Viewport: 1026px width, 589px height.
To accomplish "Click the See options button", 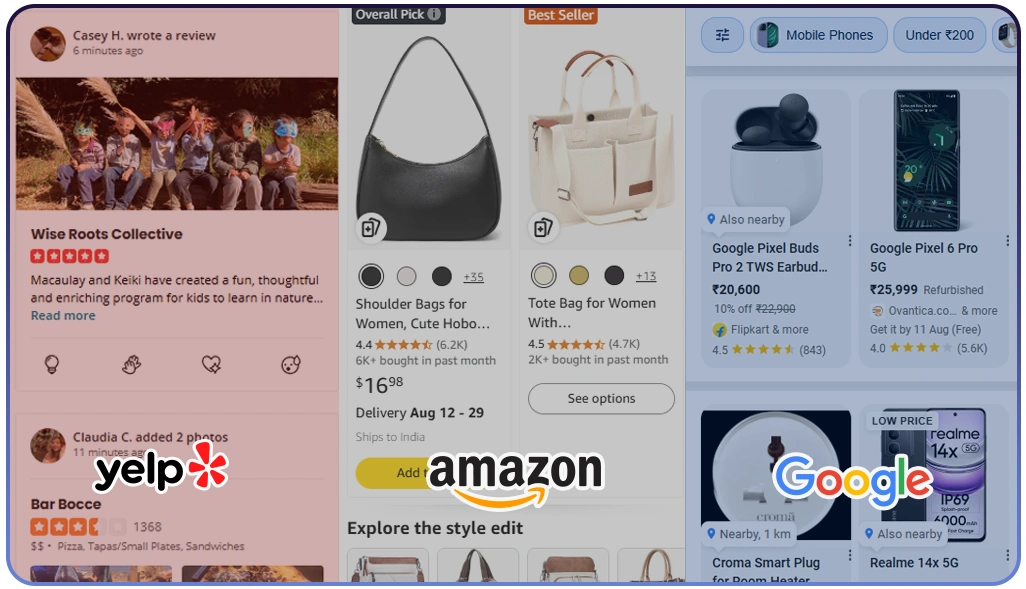I will pyautogui.click(x=601, y=399).
